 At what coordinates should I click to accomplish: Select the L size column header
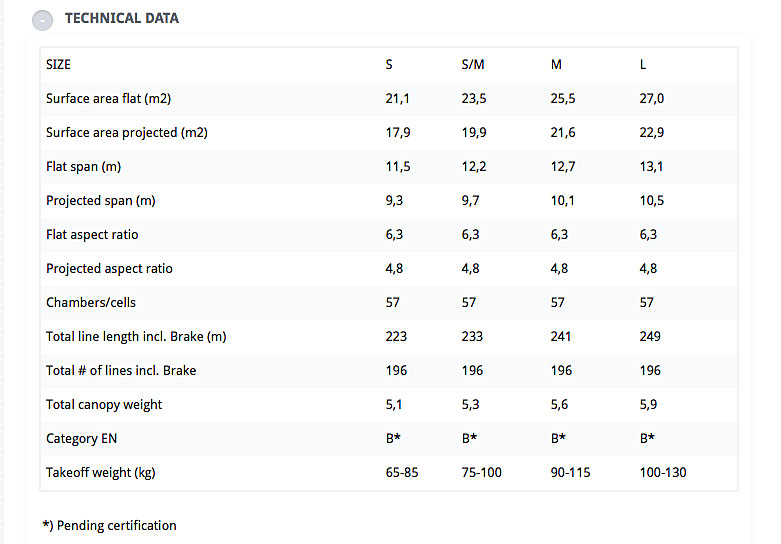(643, 65)
